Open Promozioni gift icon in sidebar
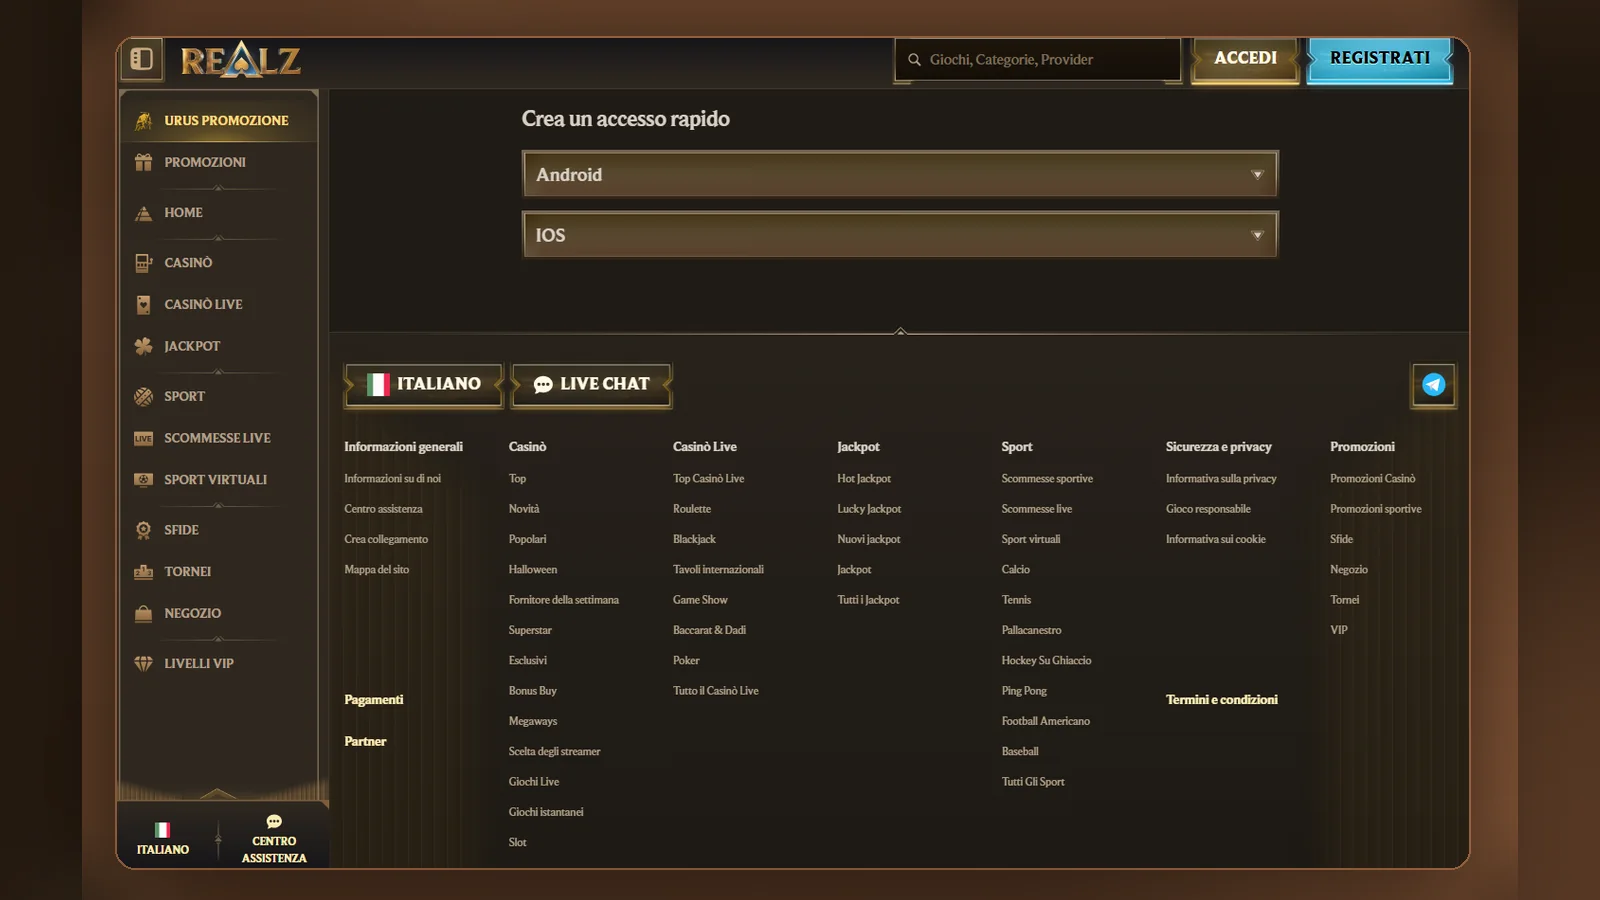 [144, 162]
